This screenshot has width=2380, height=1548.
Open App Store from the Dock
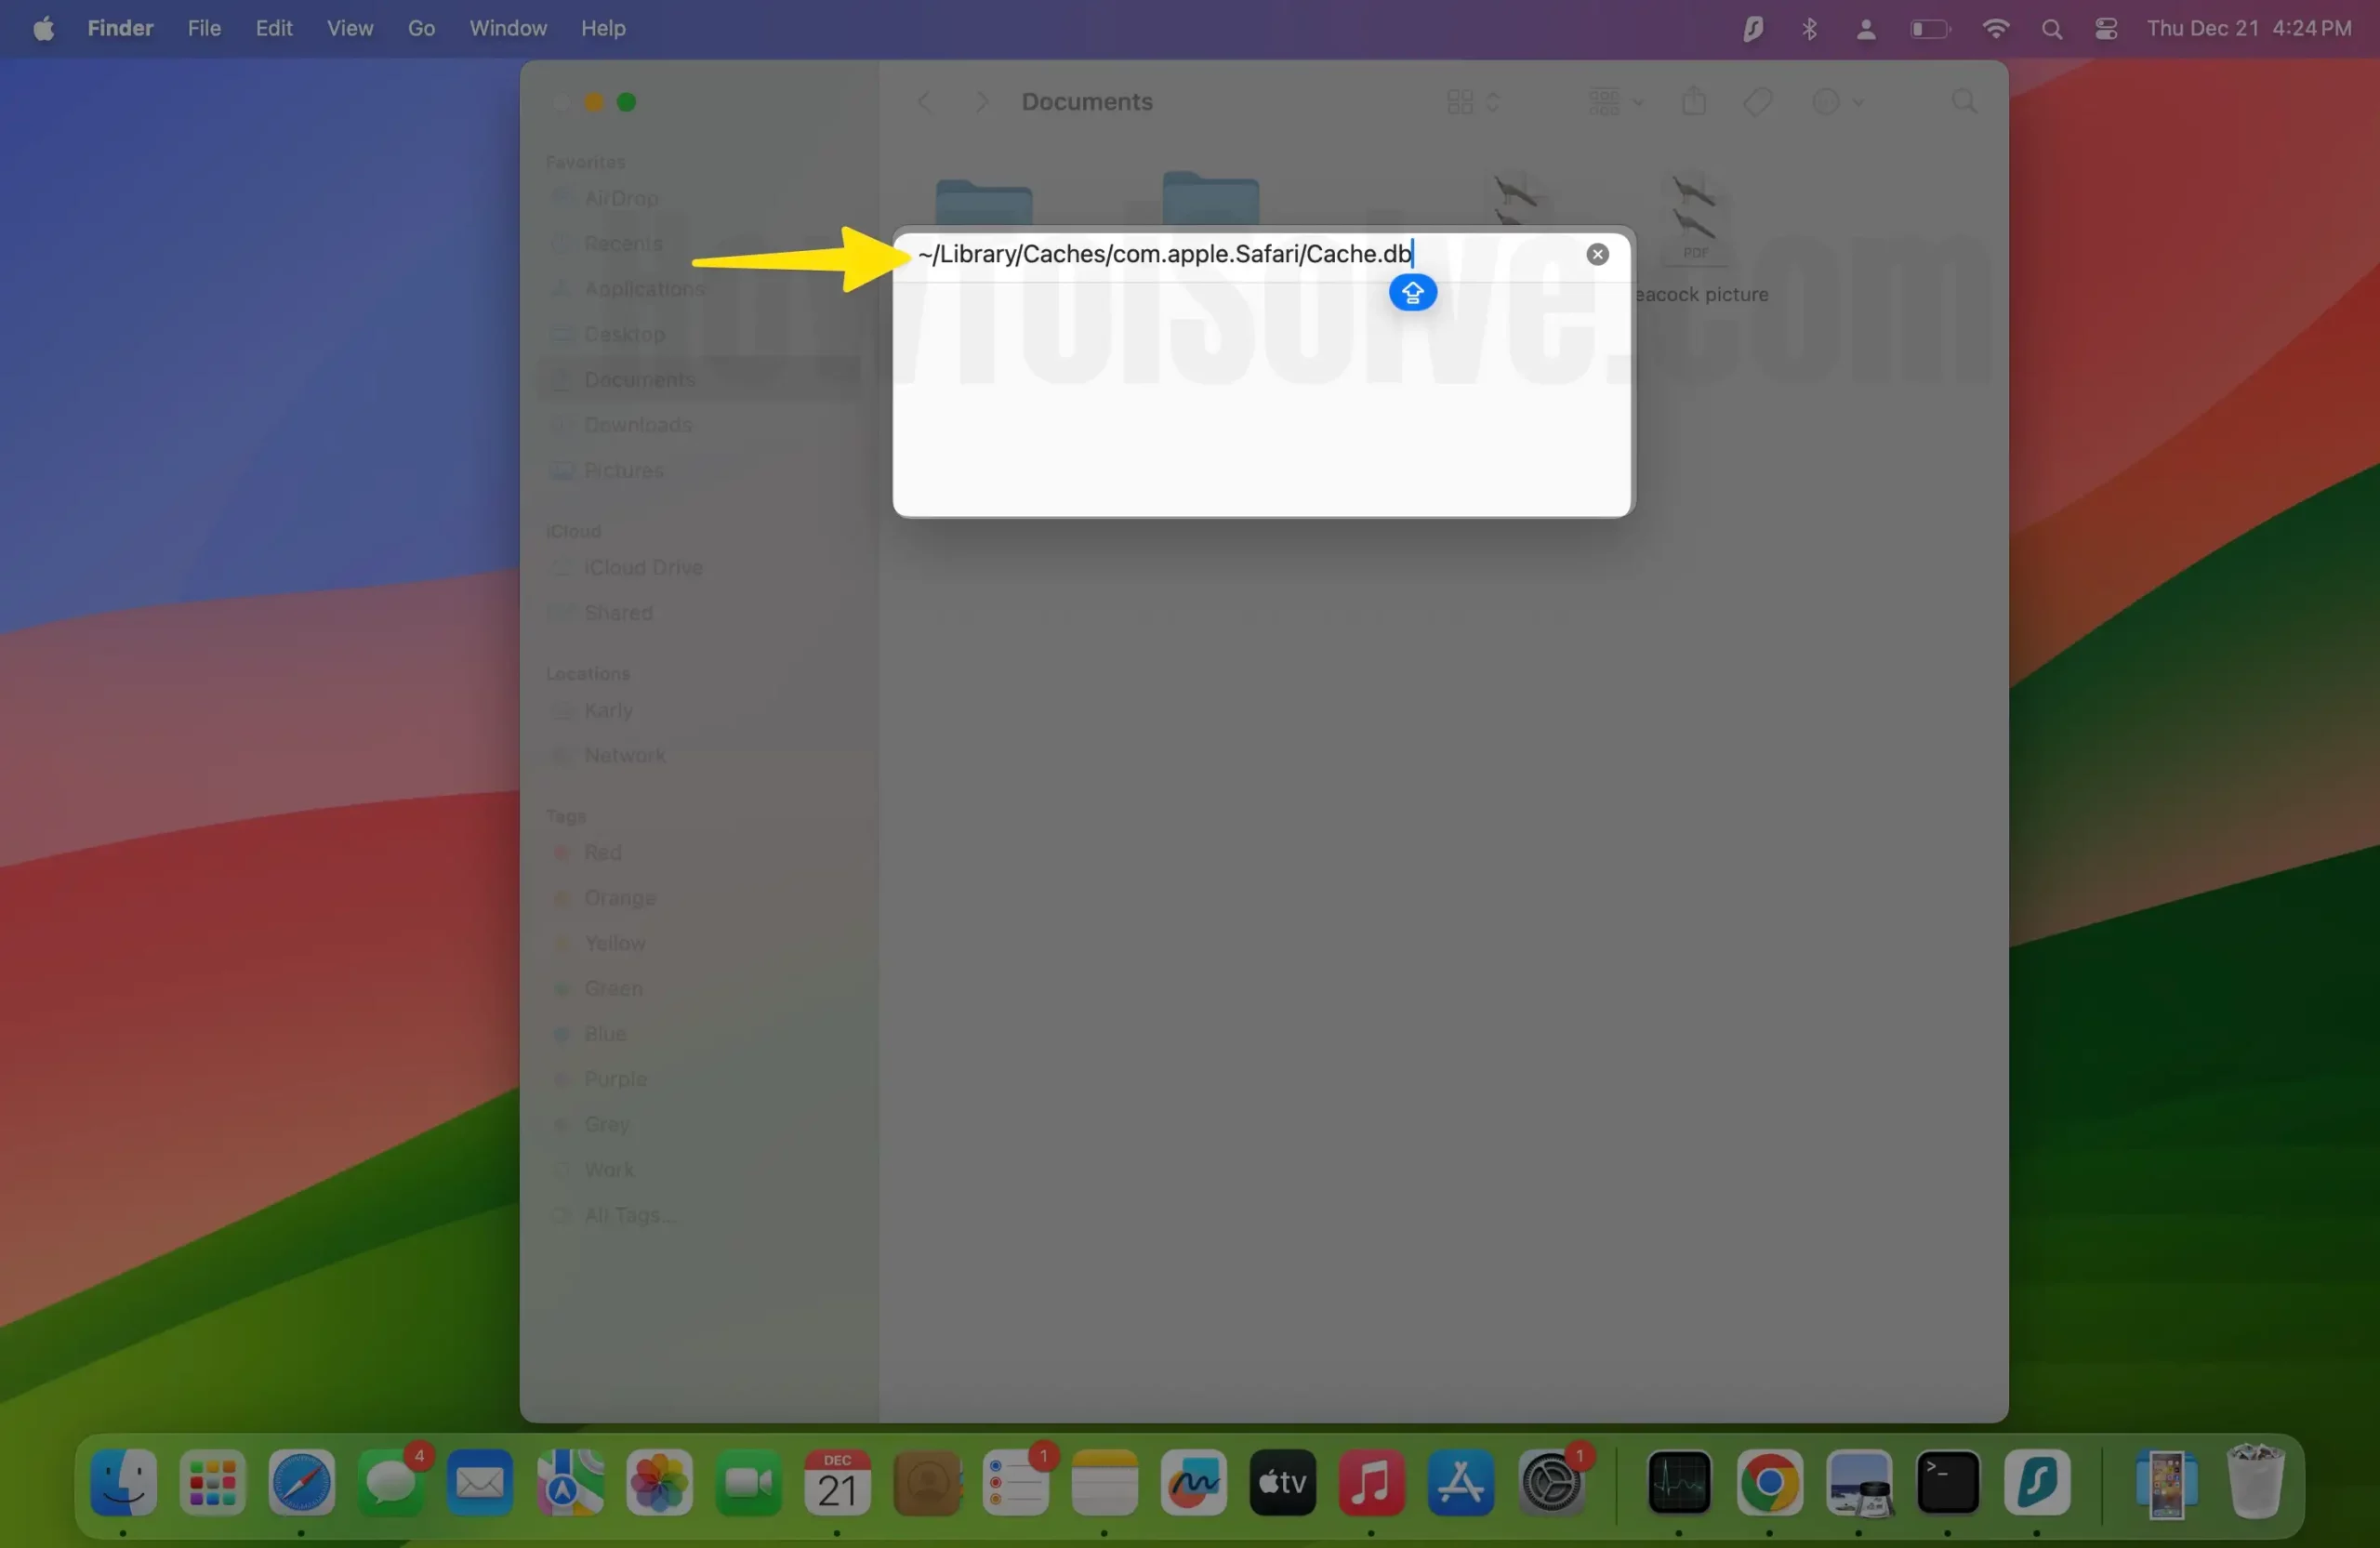pos(1460,1482)
